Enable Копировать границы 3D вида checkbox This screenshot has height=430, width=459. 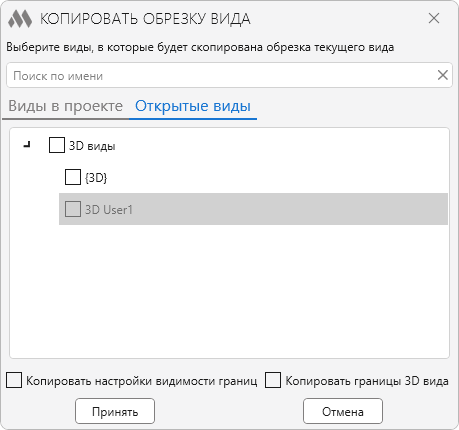[273, 380]
